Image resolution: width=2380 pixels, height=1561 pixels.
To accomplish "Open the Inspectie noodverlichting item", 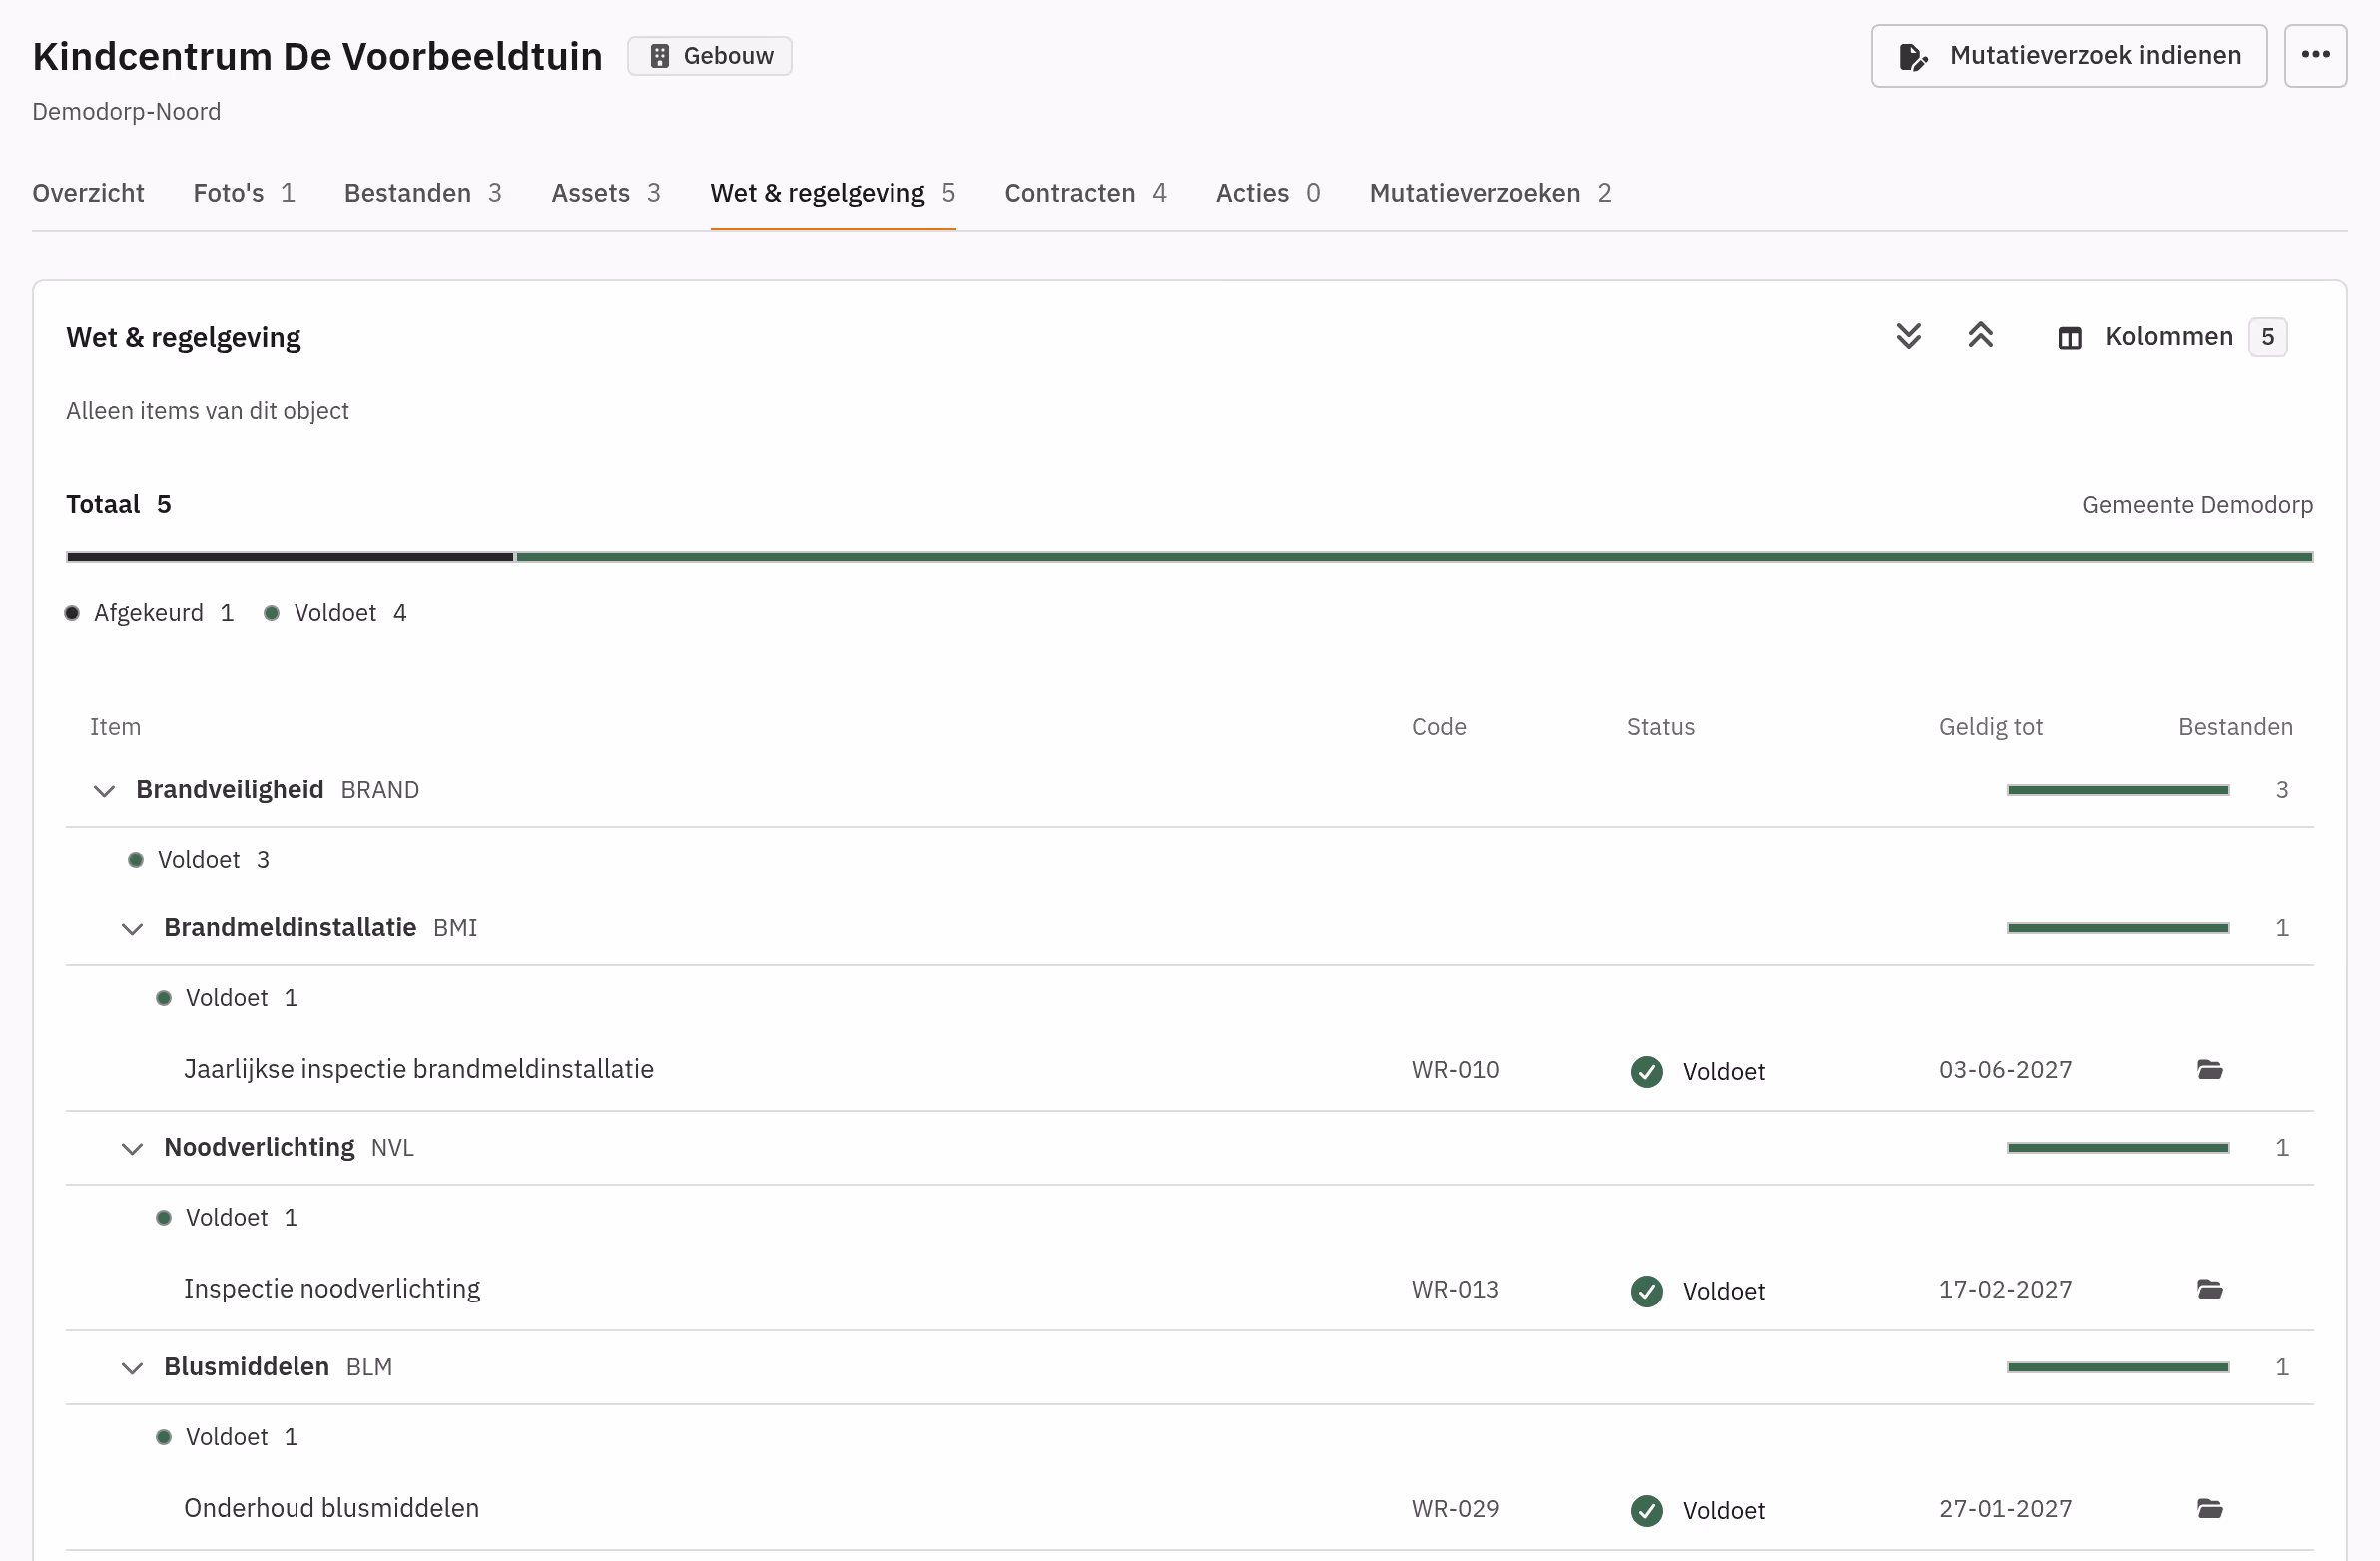I will 331,1288.
